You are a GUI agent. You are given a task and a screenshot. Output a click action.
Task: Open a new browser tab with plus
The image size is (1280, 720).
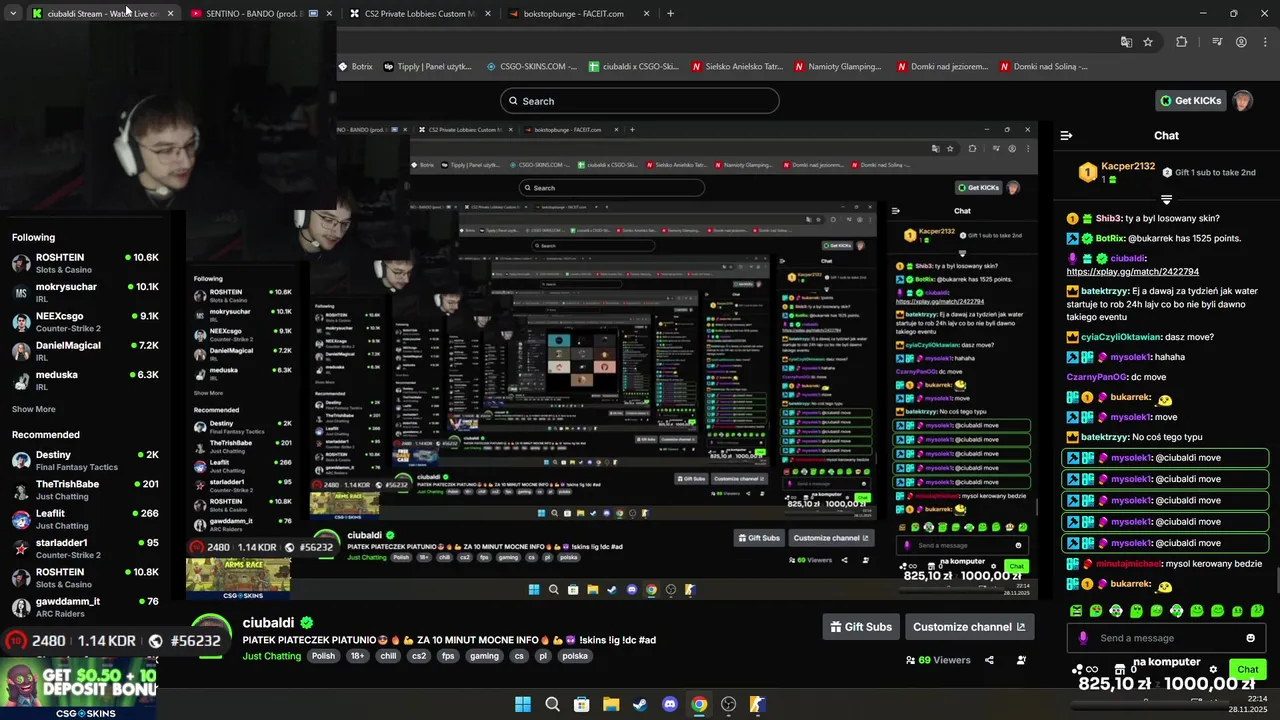tap(670, 13)
